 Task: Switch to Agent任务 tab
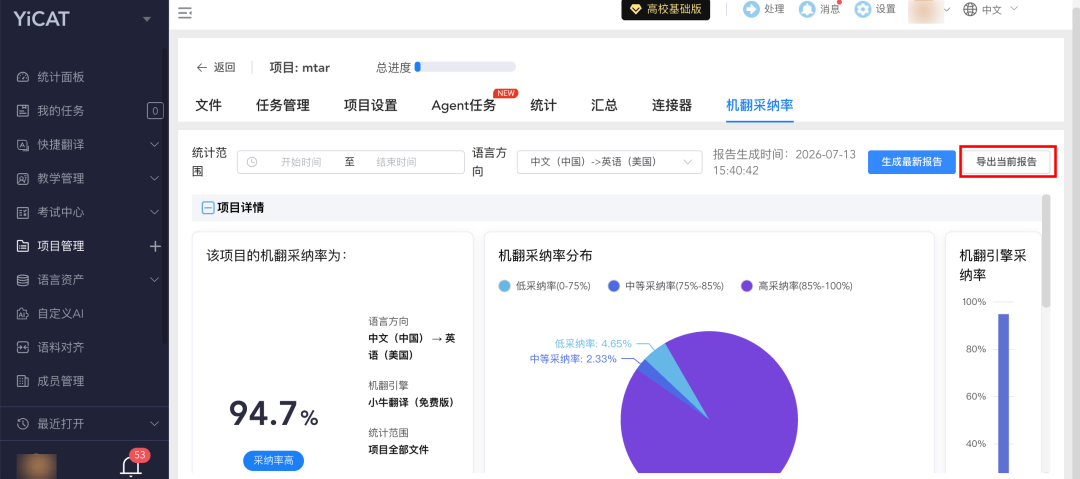tap(464, 105)
